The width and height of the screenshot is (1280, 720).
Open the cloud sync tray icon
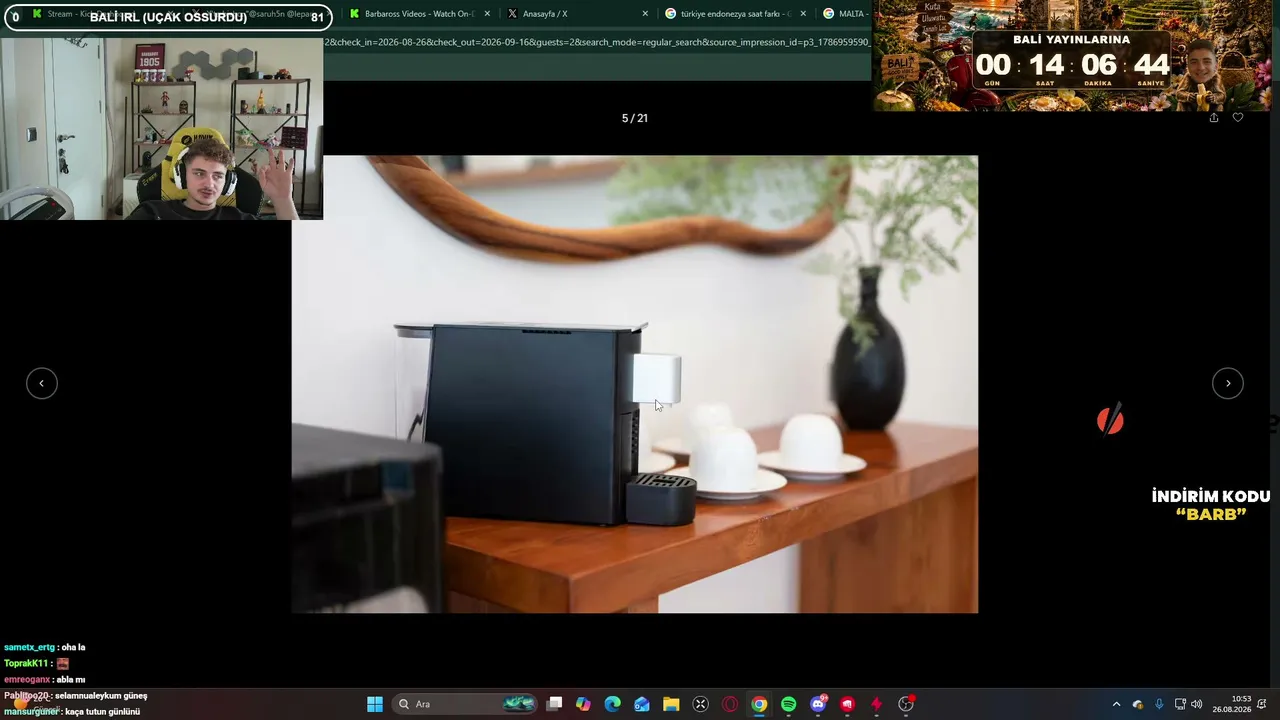tap(1137, 704)
